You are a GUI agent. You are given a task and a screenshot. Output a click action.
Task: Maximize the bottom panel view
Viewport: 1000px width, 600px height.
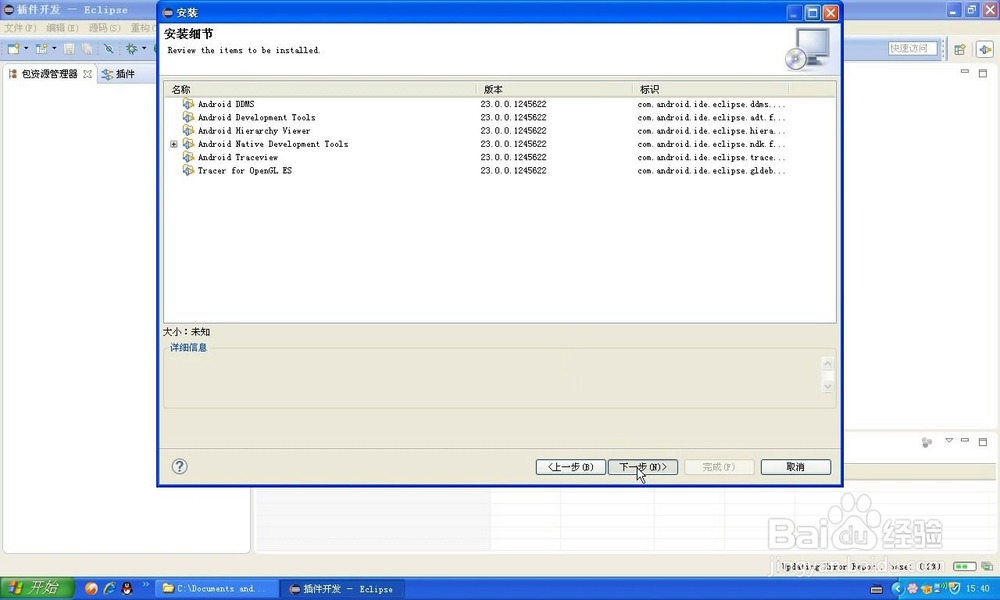[x=983, y=441]
